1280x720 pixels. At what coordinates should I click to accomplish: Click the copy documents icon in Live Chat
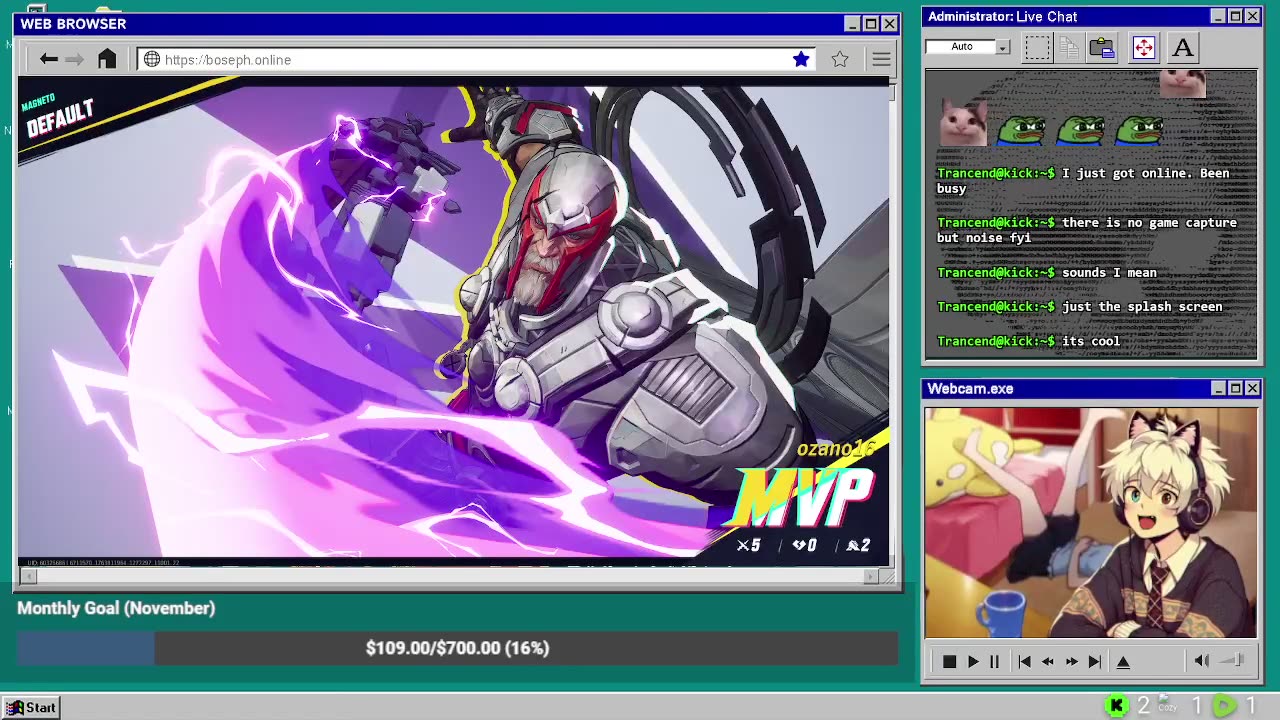pos(1068,47)
